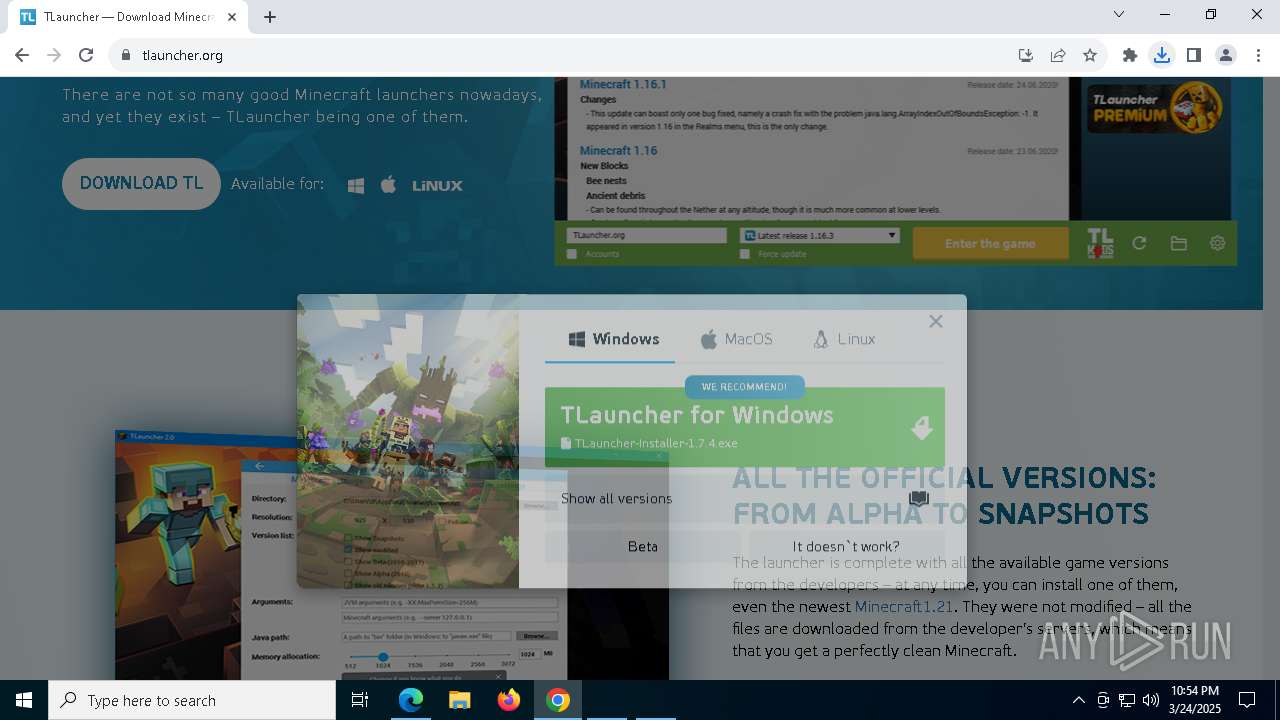Click the taskbar search box
1280x720 pixels.
coord(192,700)
